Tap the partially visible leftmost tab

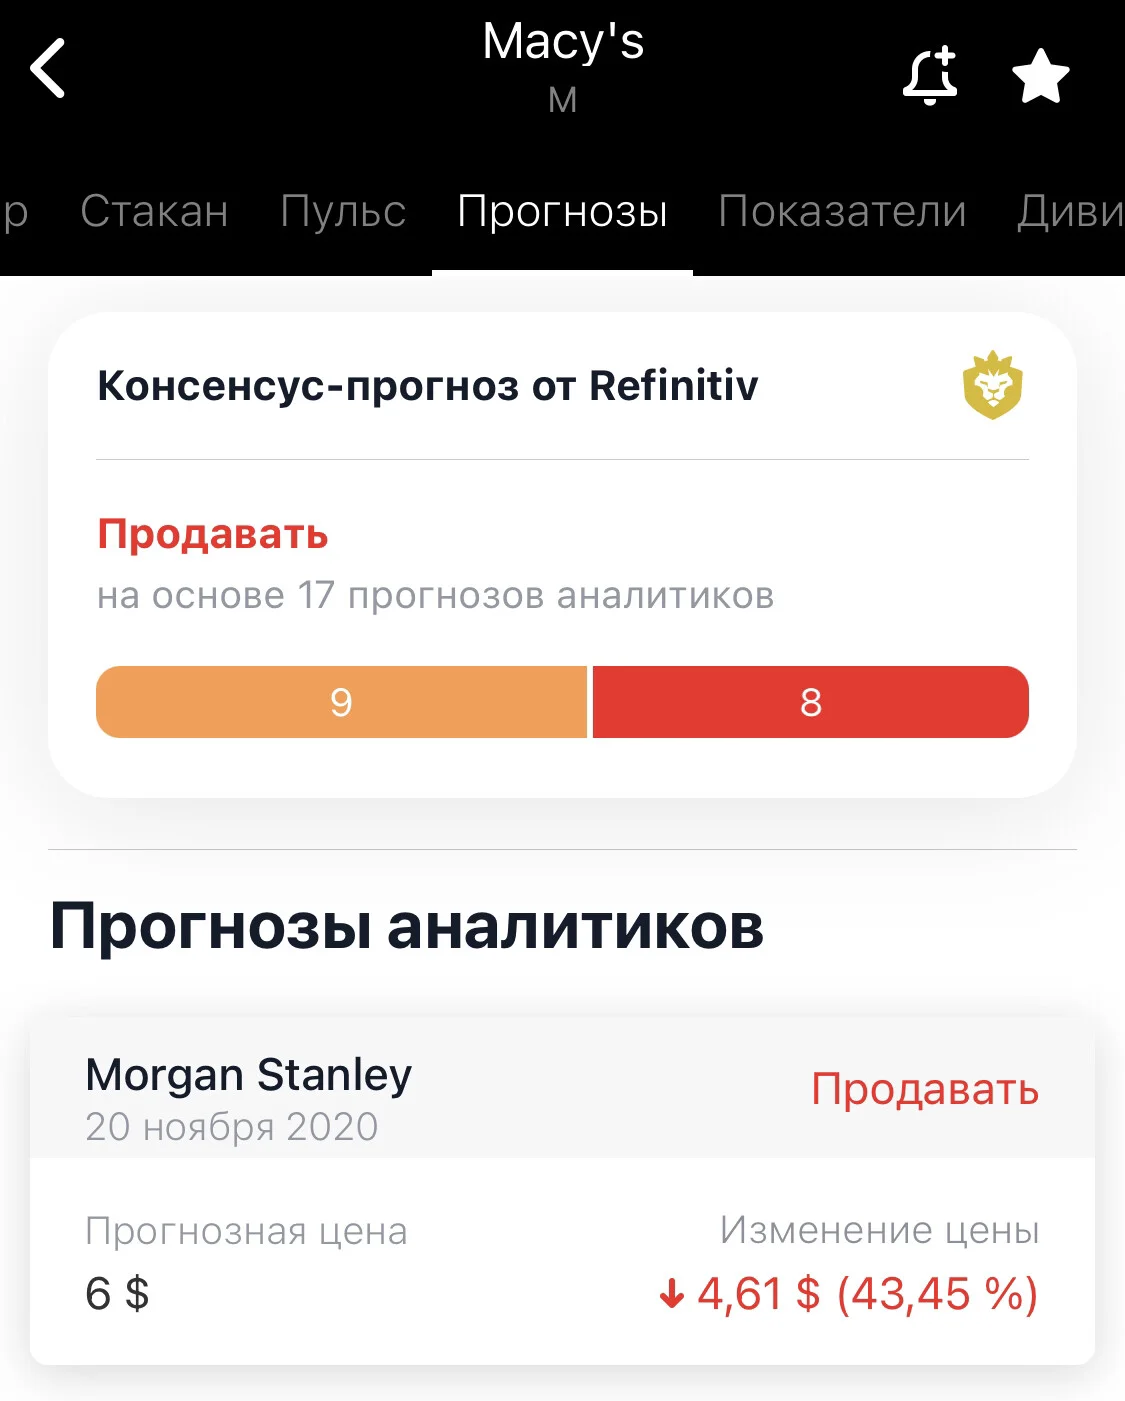coord(14,211)
